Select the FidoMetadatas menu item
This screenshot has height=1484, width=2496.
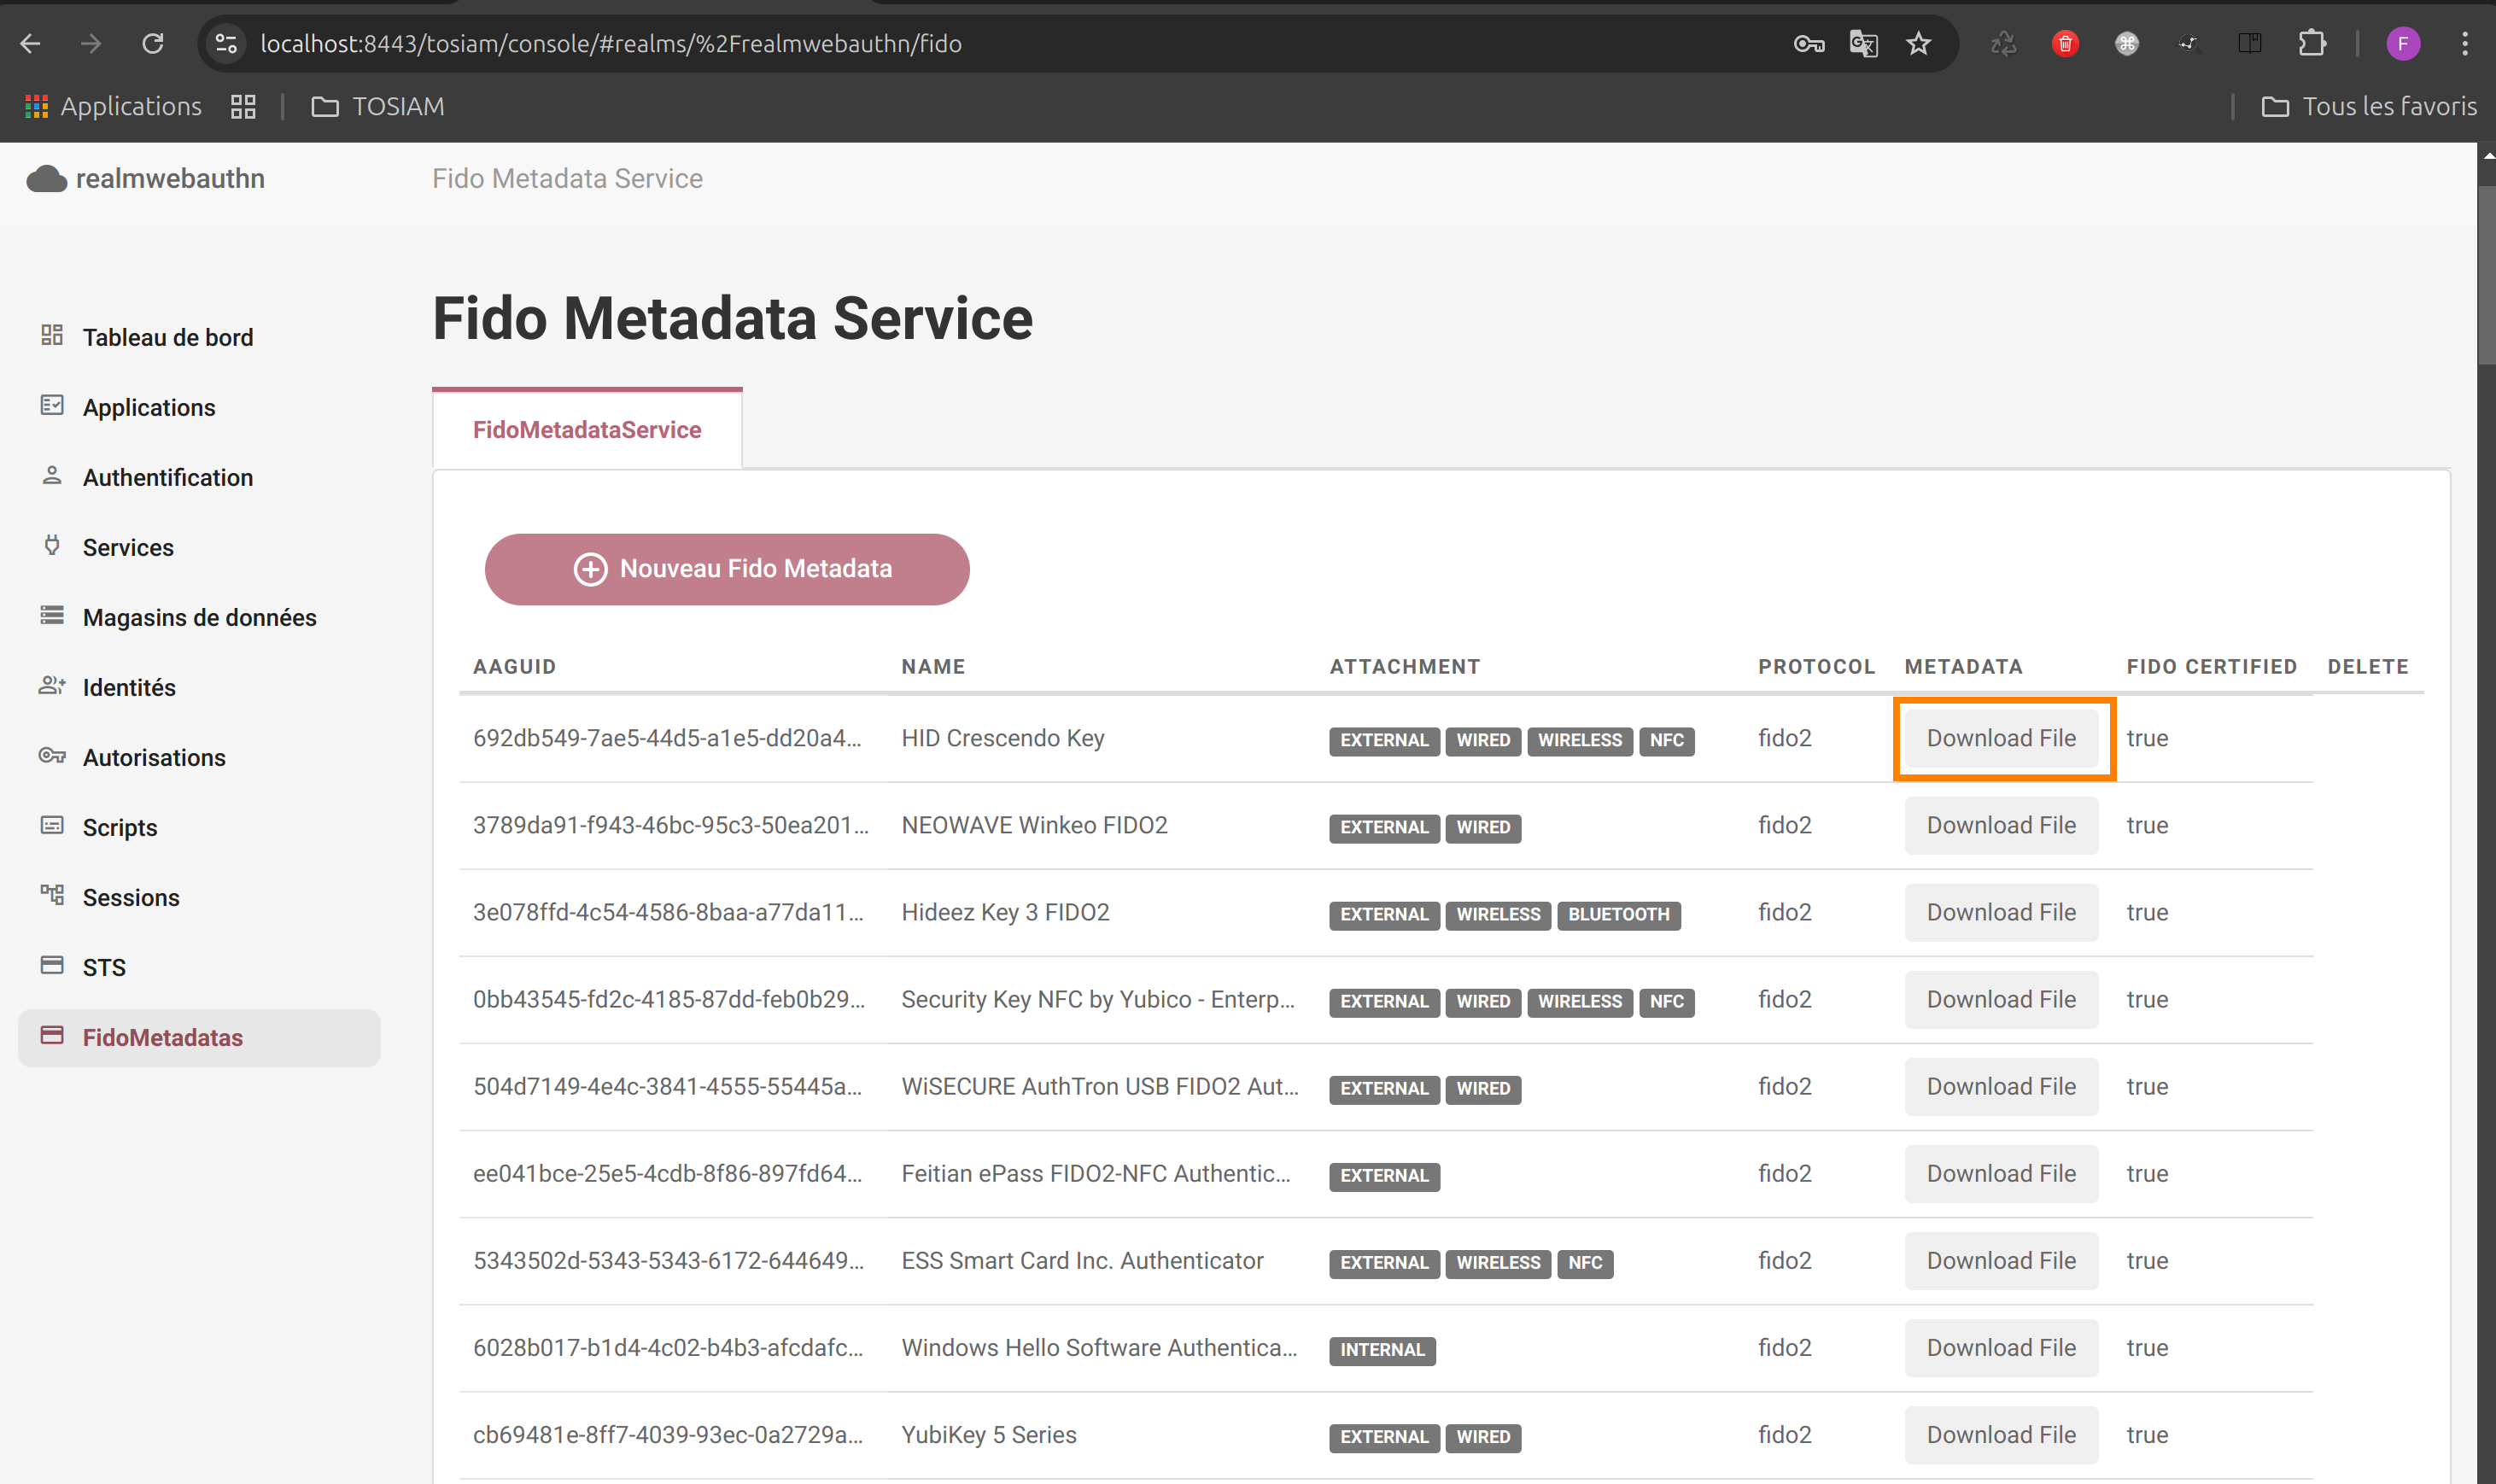199,1037
